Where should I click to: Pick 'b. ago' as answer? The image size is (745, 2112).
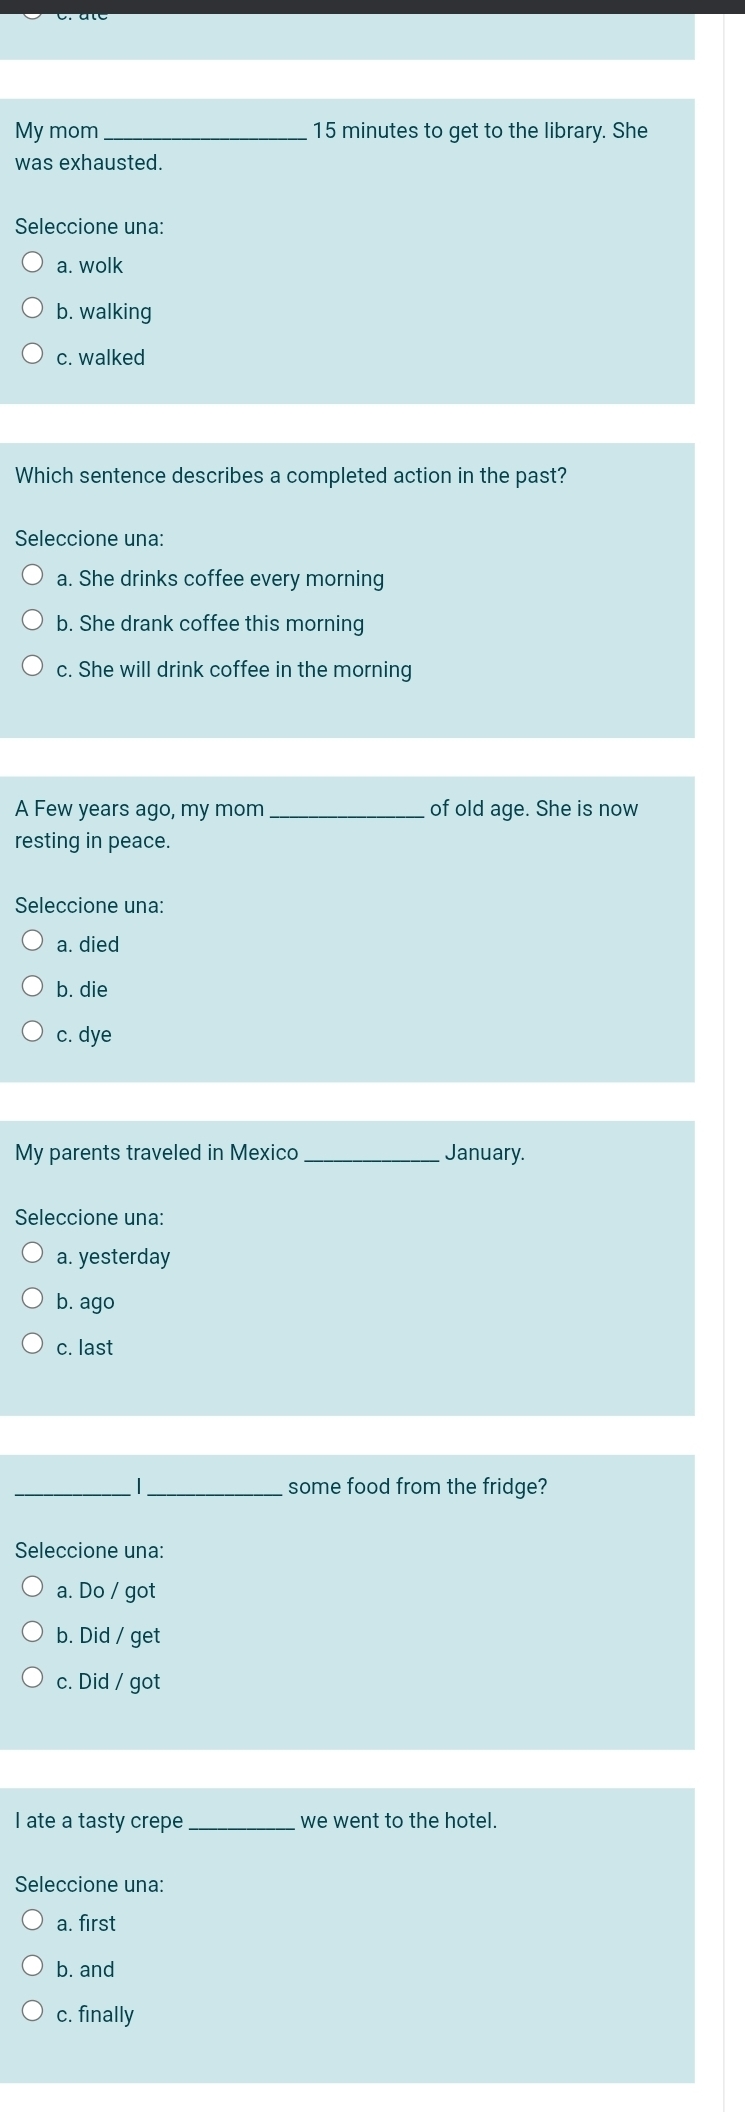pyautogui.click(x=33, y=1300)
